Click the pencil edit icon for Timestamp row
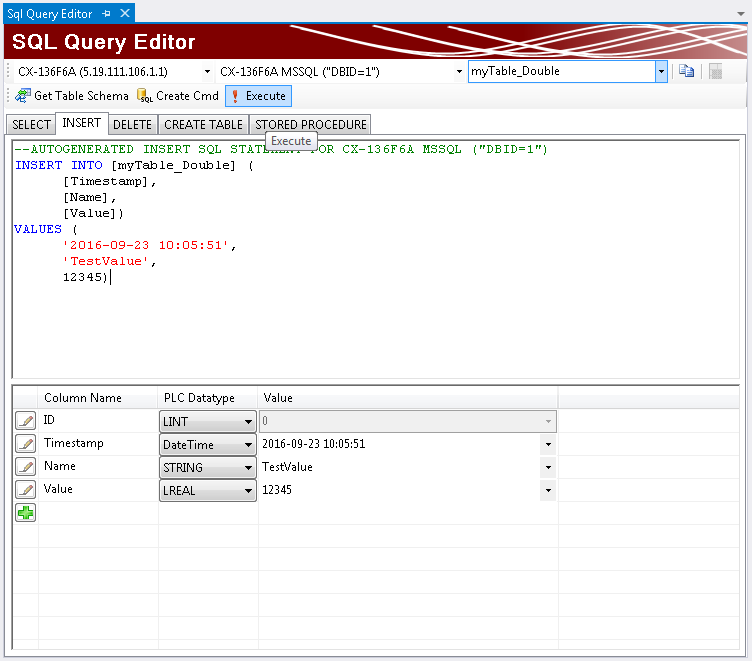 25,444
